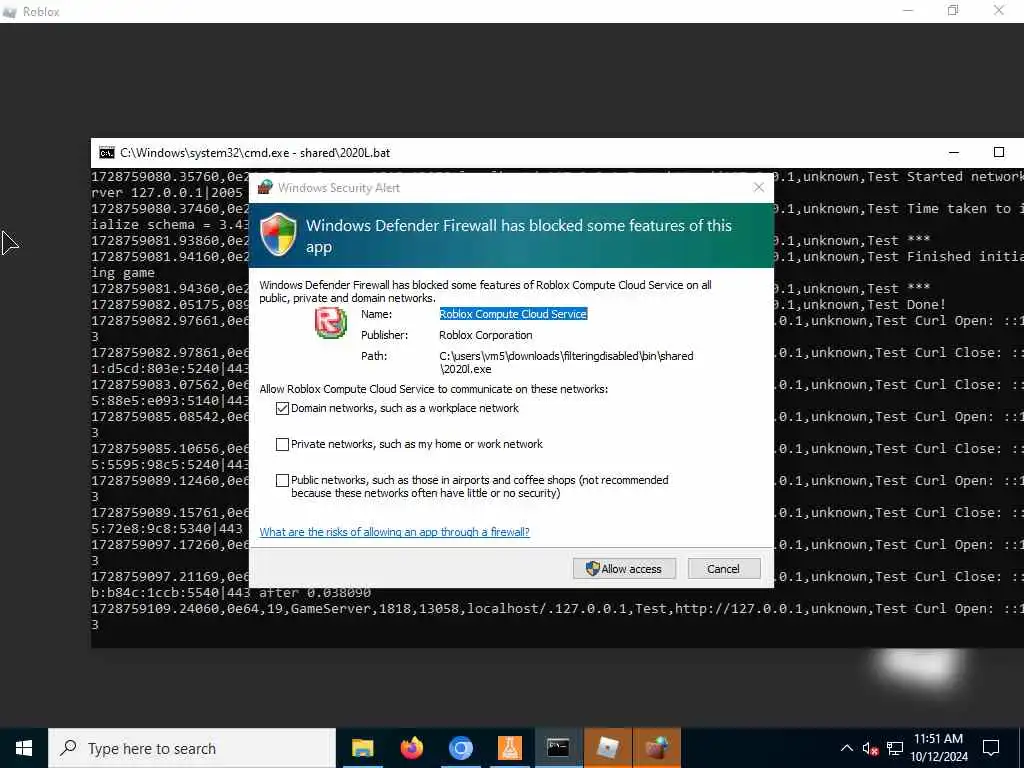Image resolution: width=1024 pixels, height=768 pixels.
Task: Click the path text ending 2020l.exe
Action: [566, 362]
